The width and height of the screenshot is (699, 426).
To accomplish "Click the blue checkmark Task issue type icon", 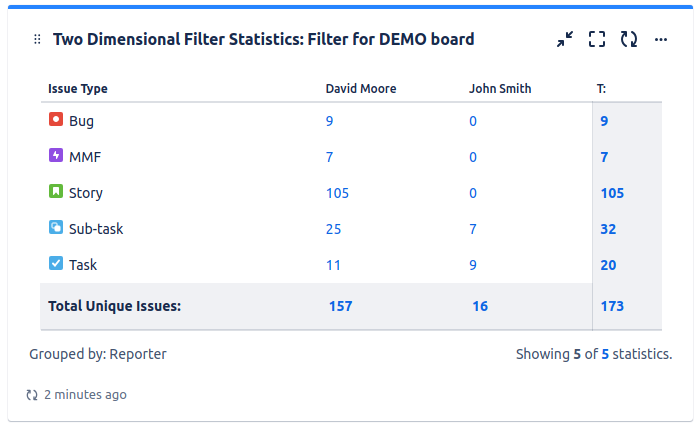I will [x=56, y=263].
